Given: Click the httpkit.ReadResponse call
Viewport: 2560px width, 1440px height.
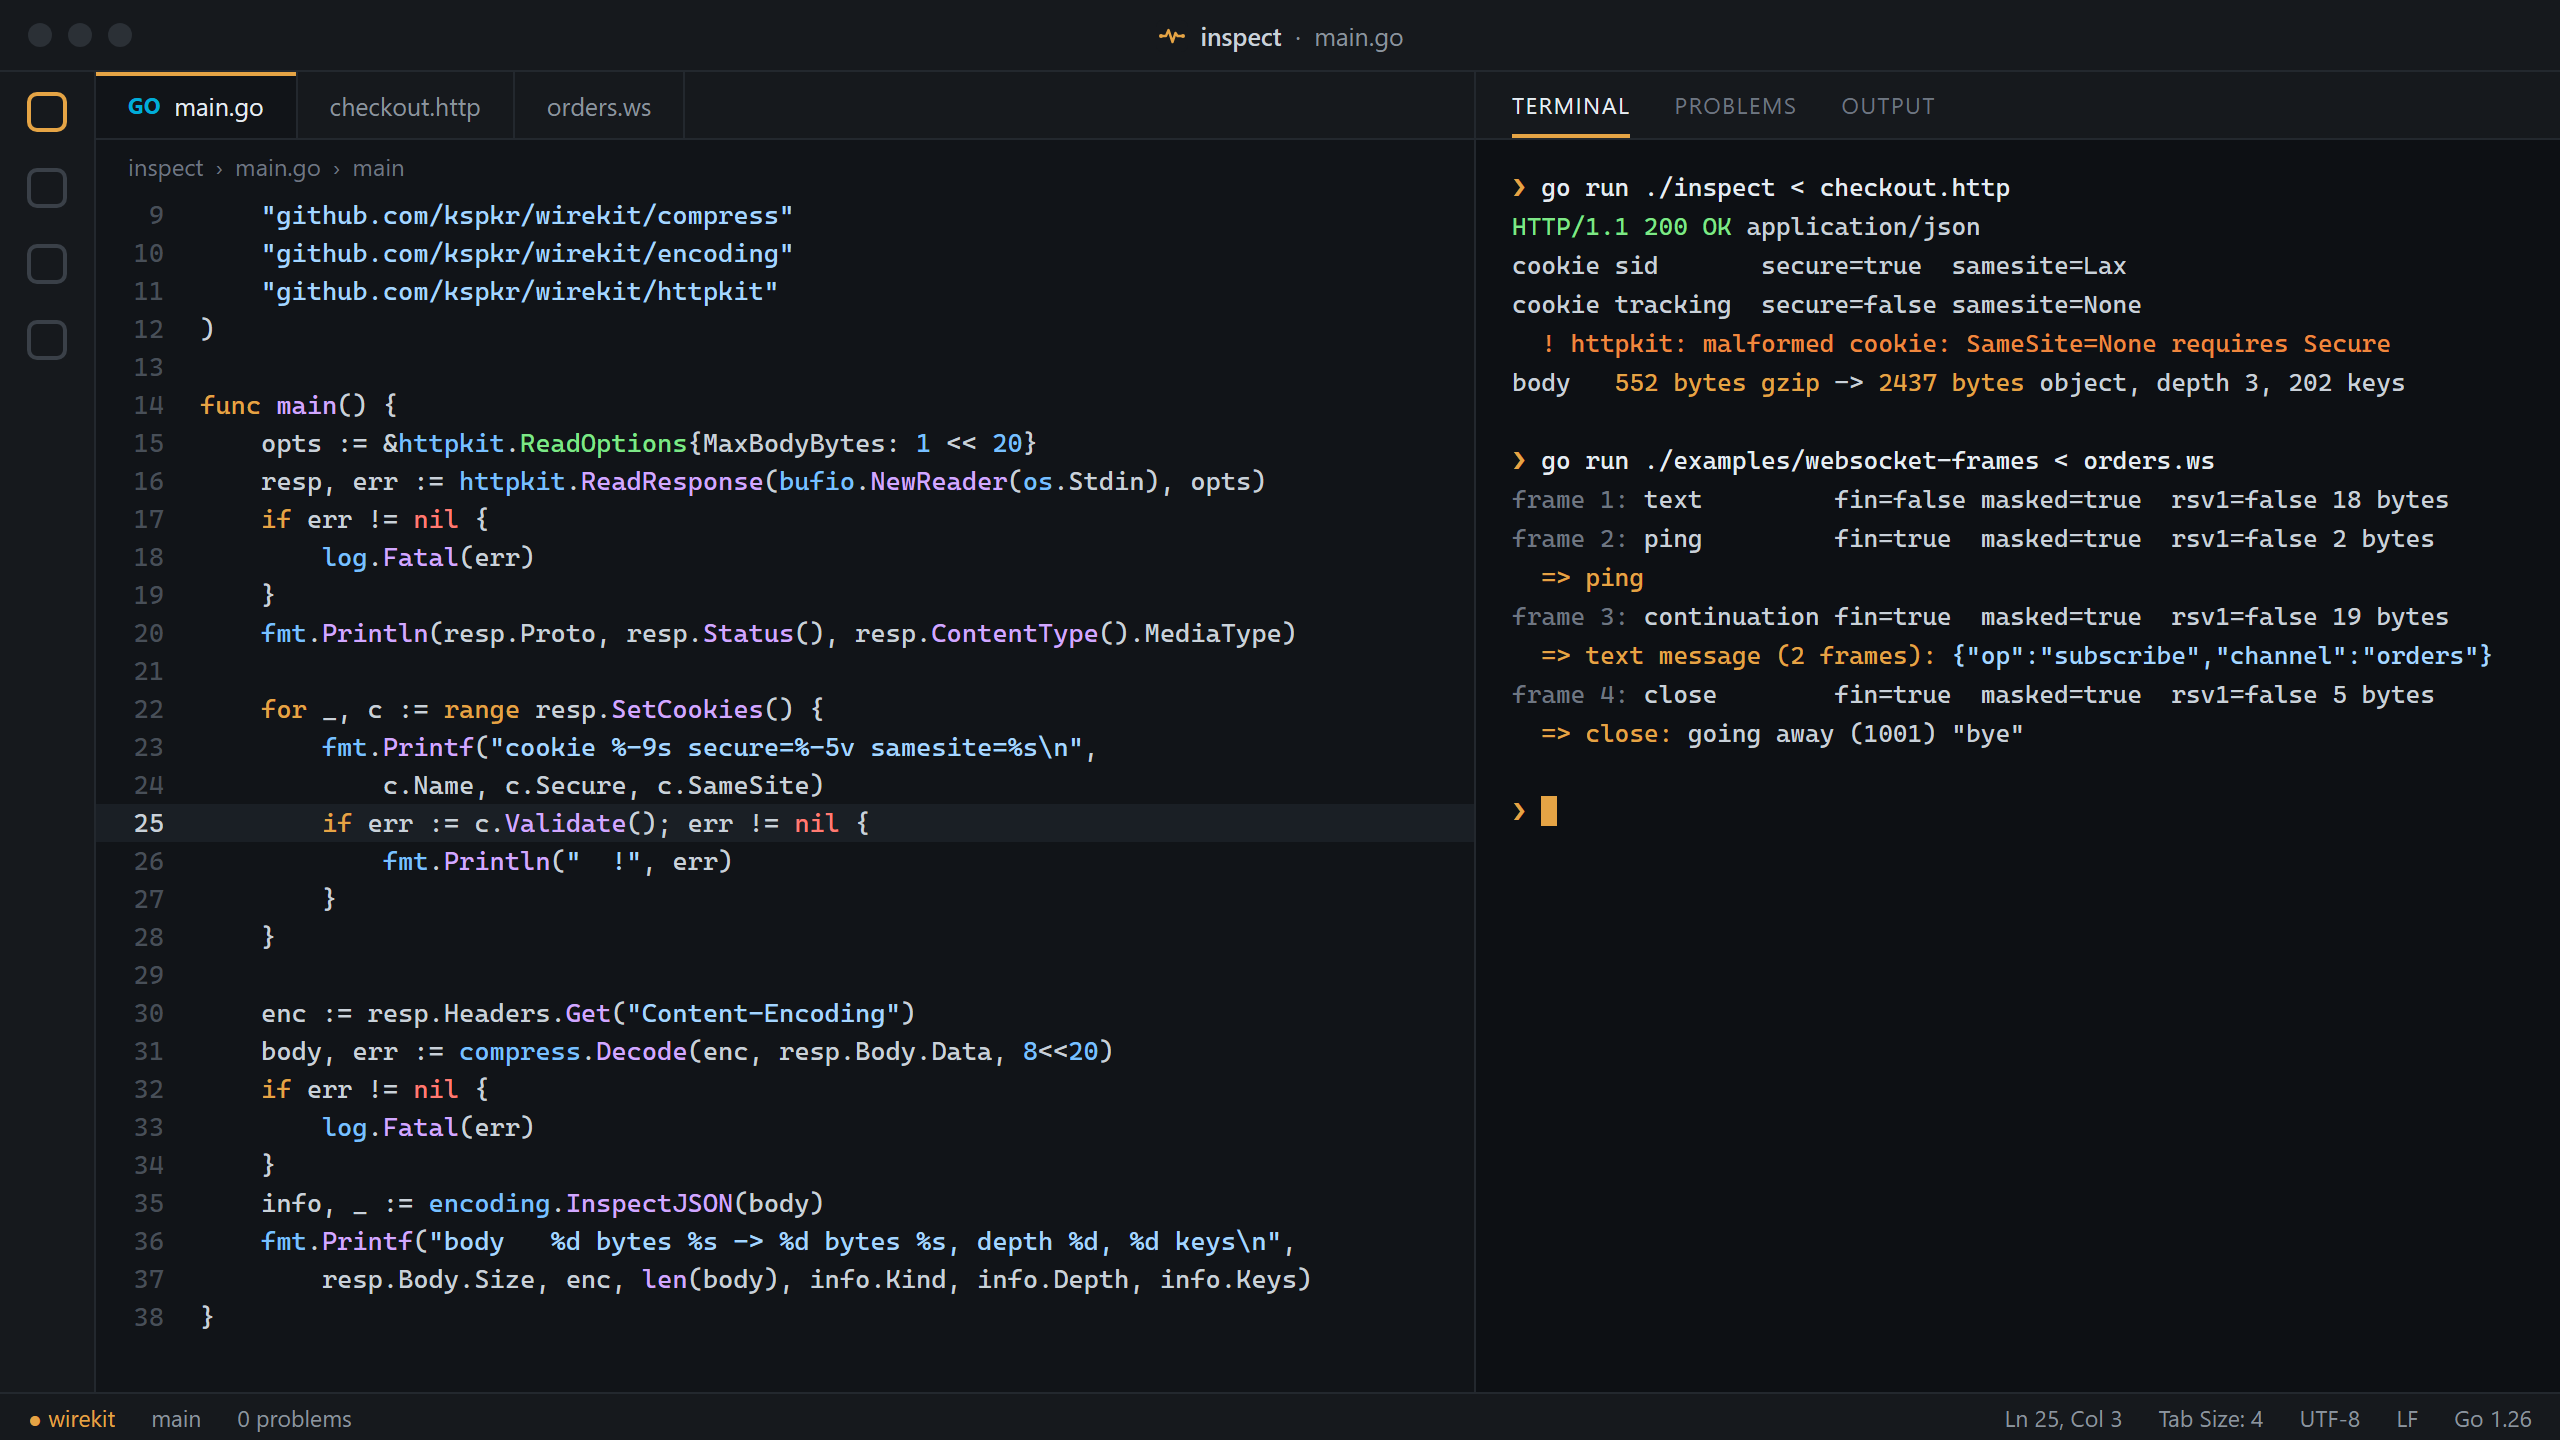Looking at the screenshot, I should point(611,481).
